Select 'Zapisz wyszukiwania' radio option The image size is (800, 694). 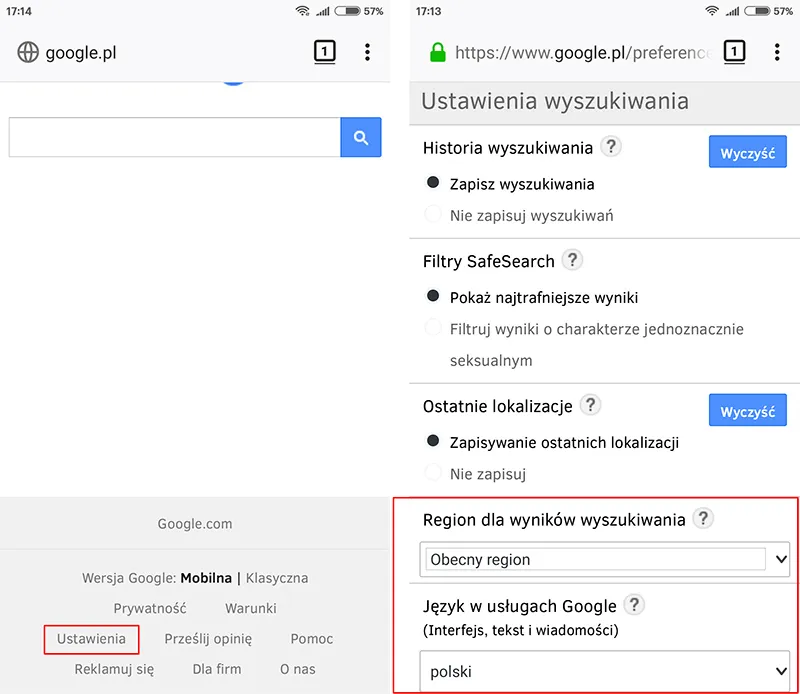[433, 183]
